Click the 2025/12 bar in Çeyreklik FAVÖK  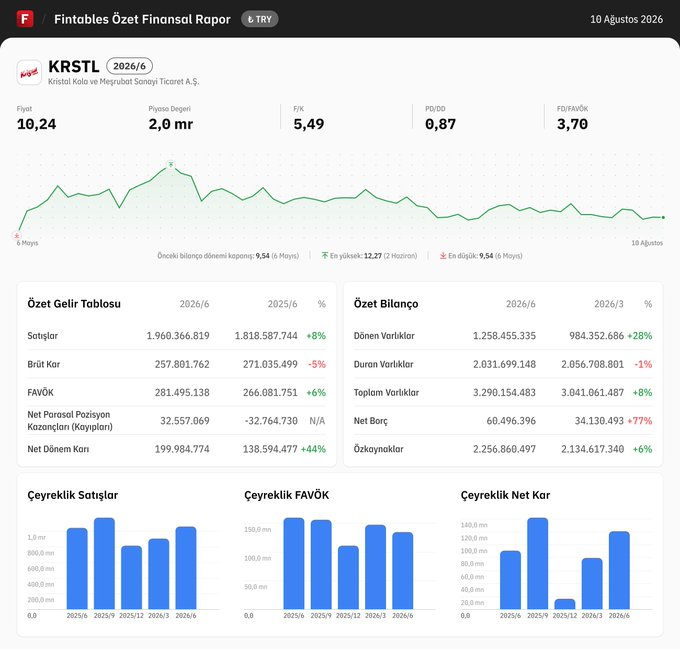(x=348, y=577)
